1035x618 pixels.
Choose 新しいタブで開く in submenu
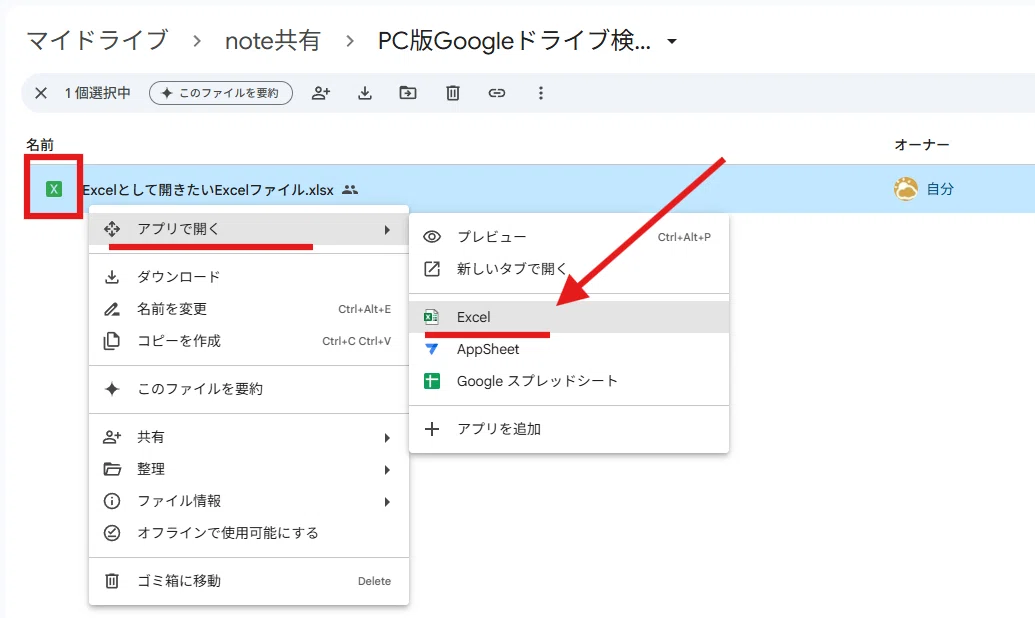coord(569,269)
